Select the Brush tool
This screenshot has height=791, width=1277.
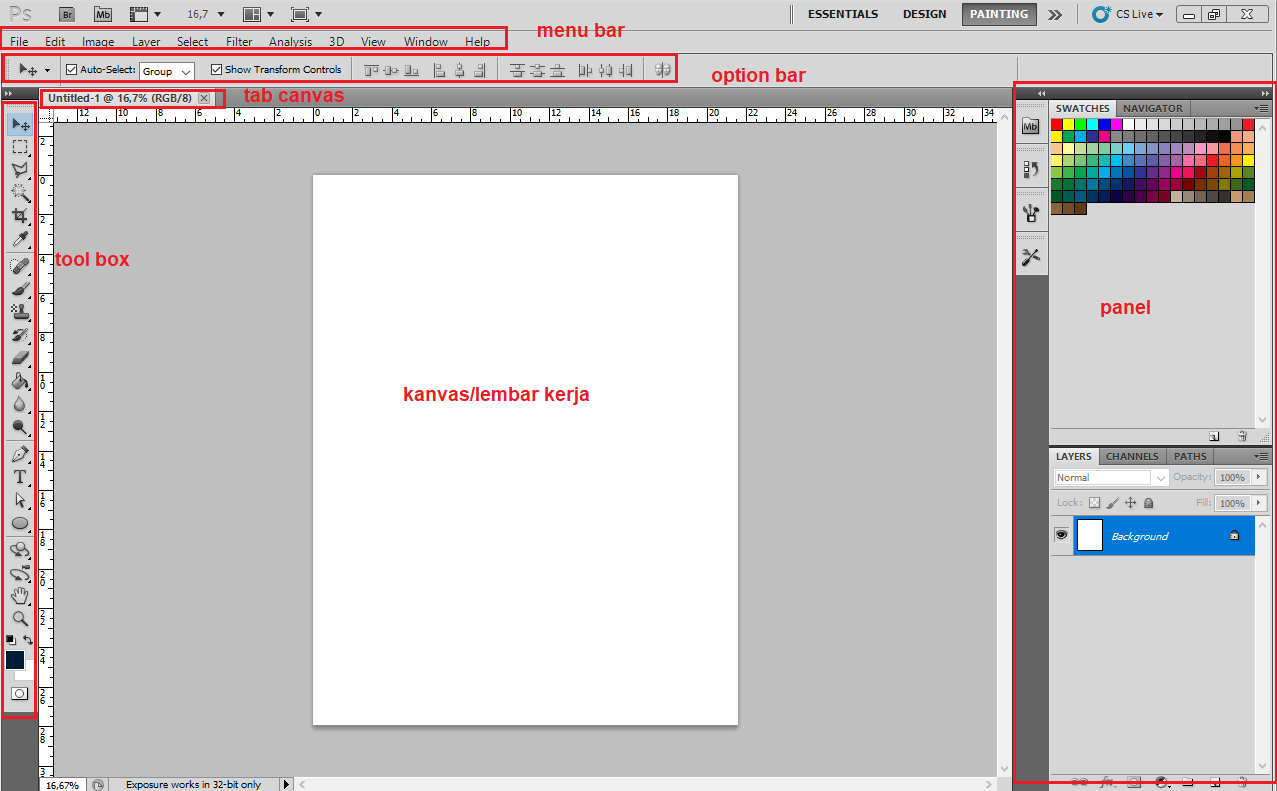pos(20,289)
